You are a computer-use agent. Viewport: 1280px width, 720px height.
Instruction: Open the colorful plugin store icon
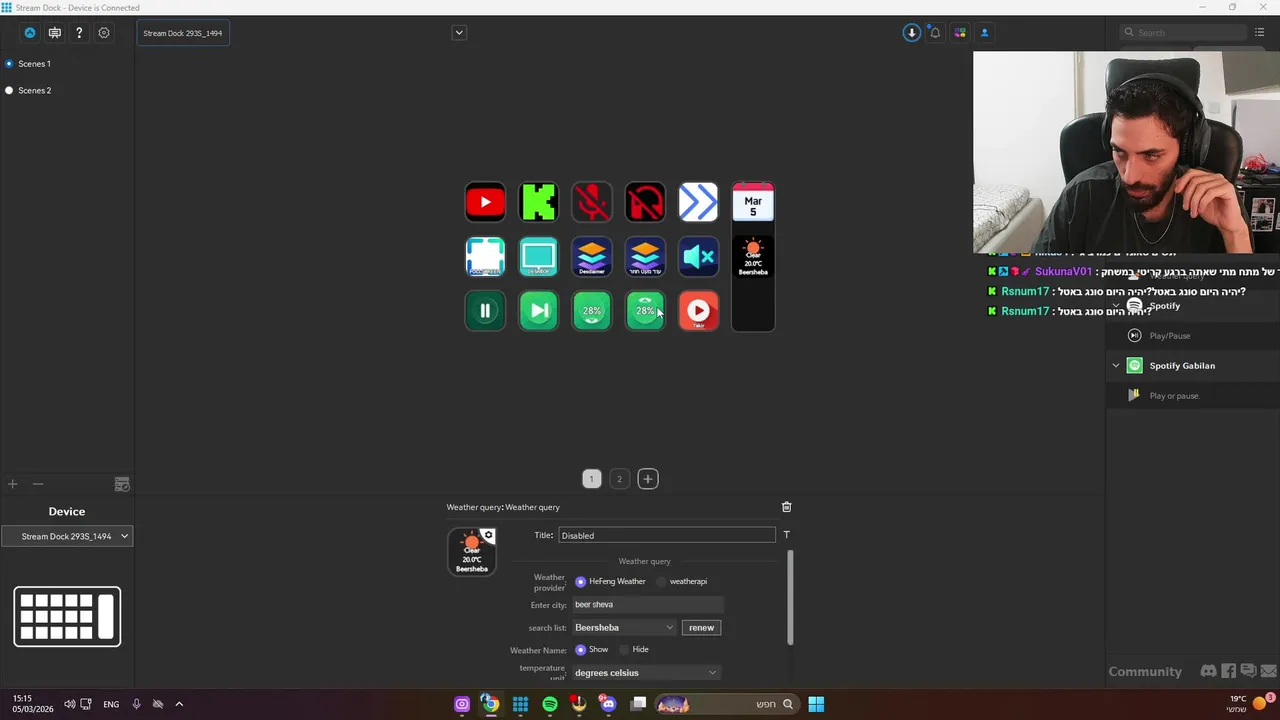(x=960, y=33)
